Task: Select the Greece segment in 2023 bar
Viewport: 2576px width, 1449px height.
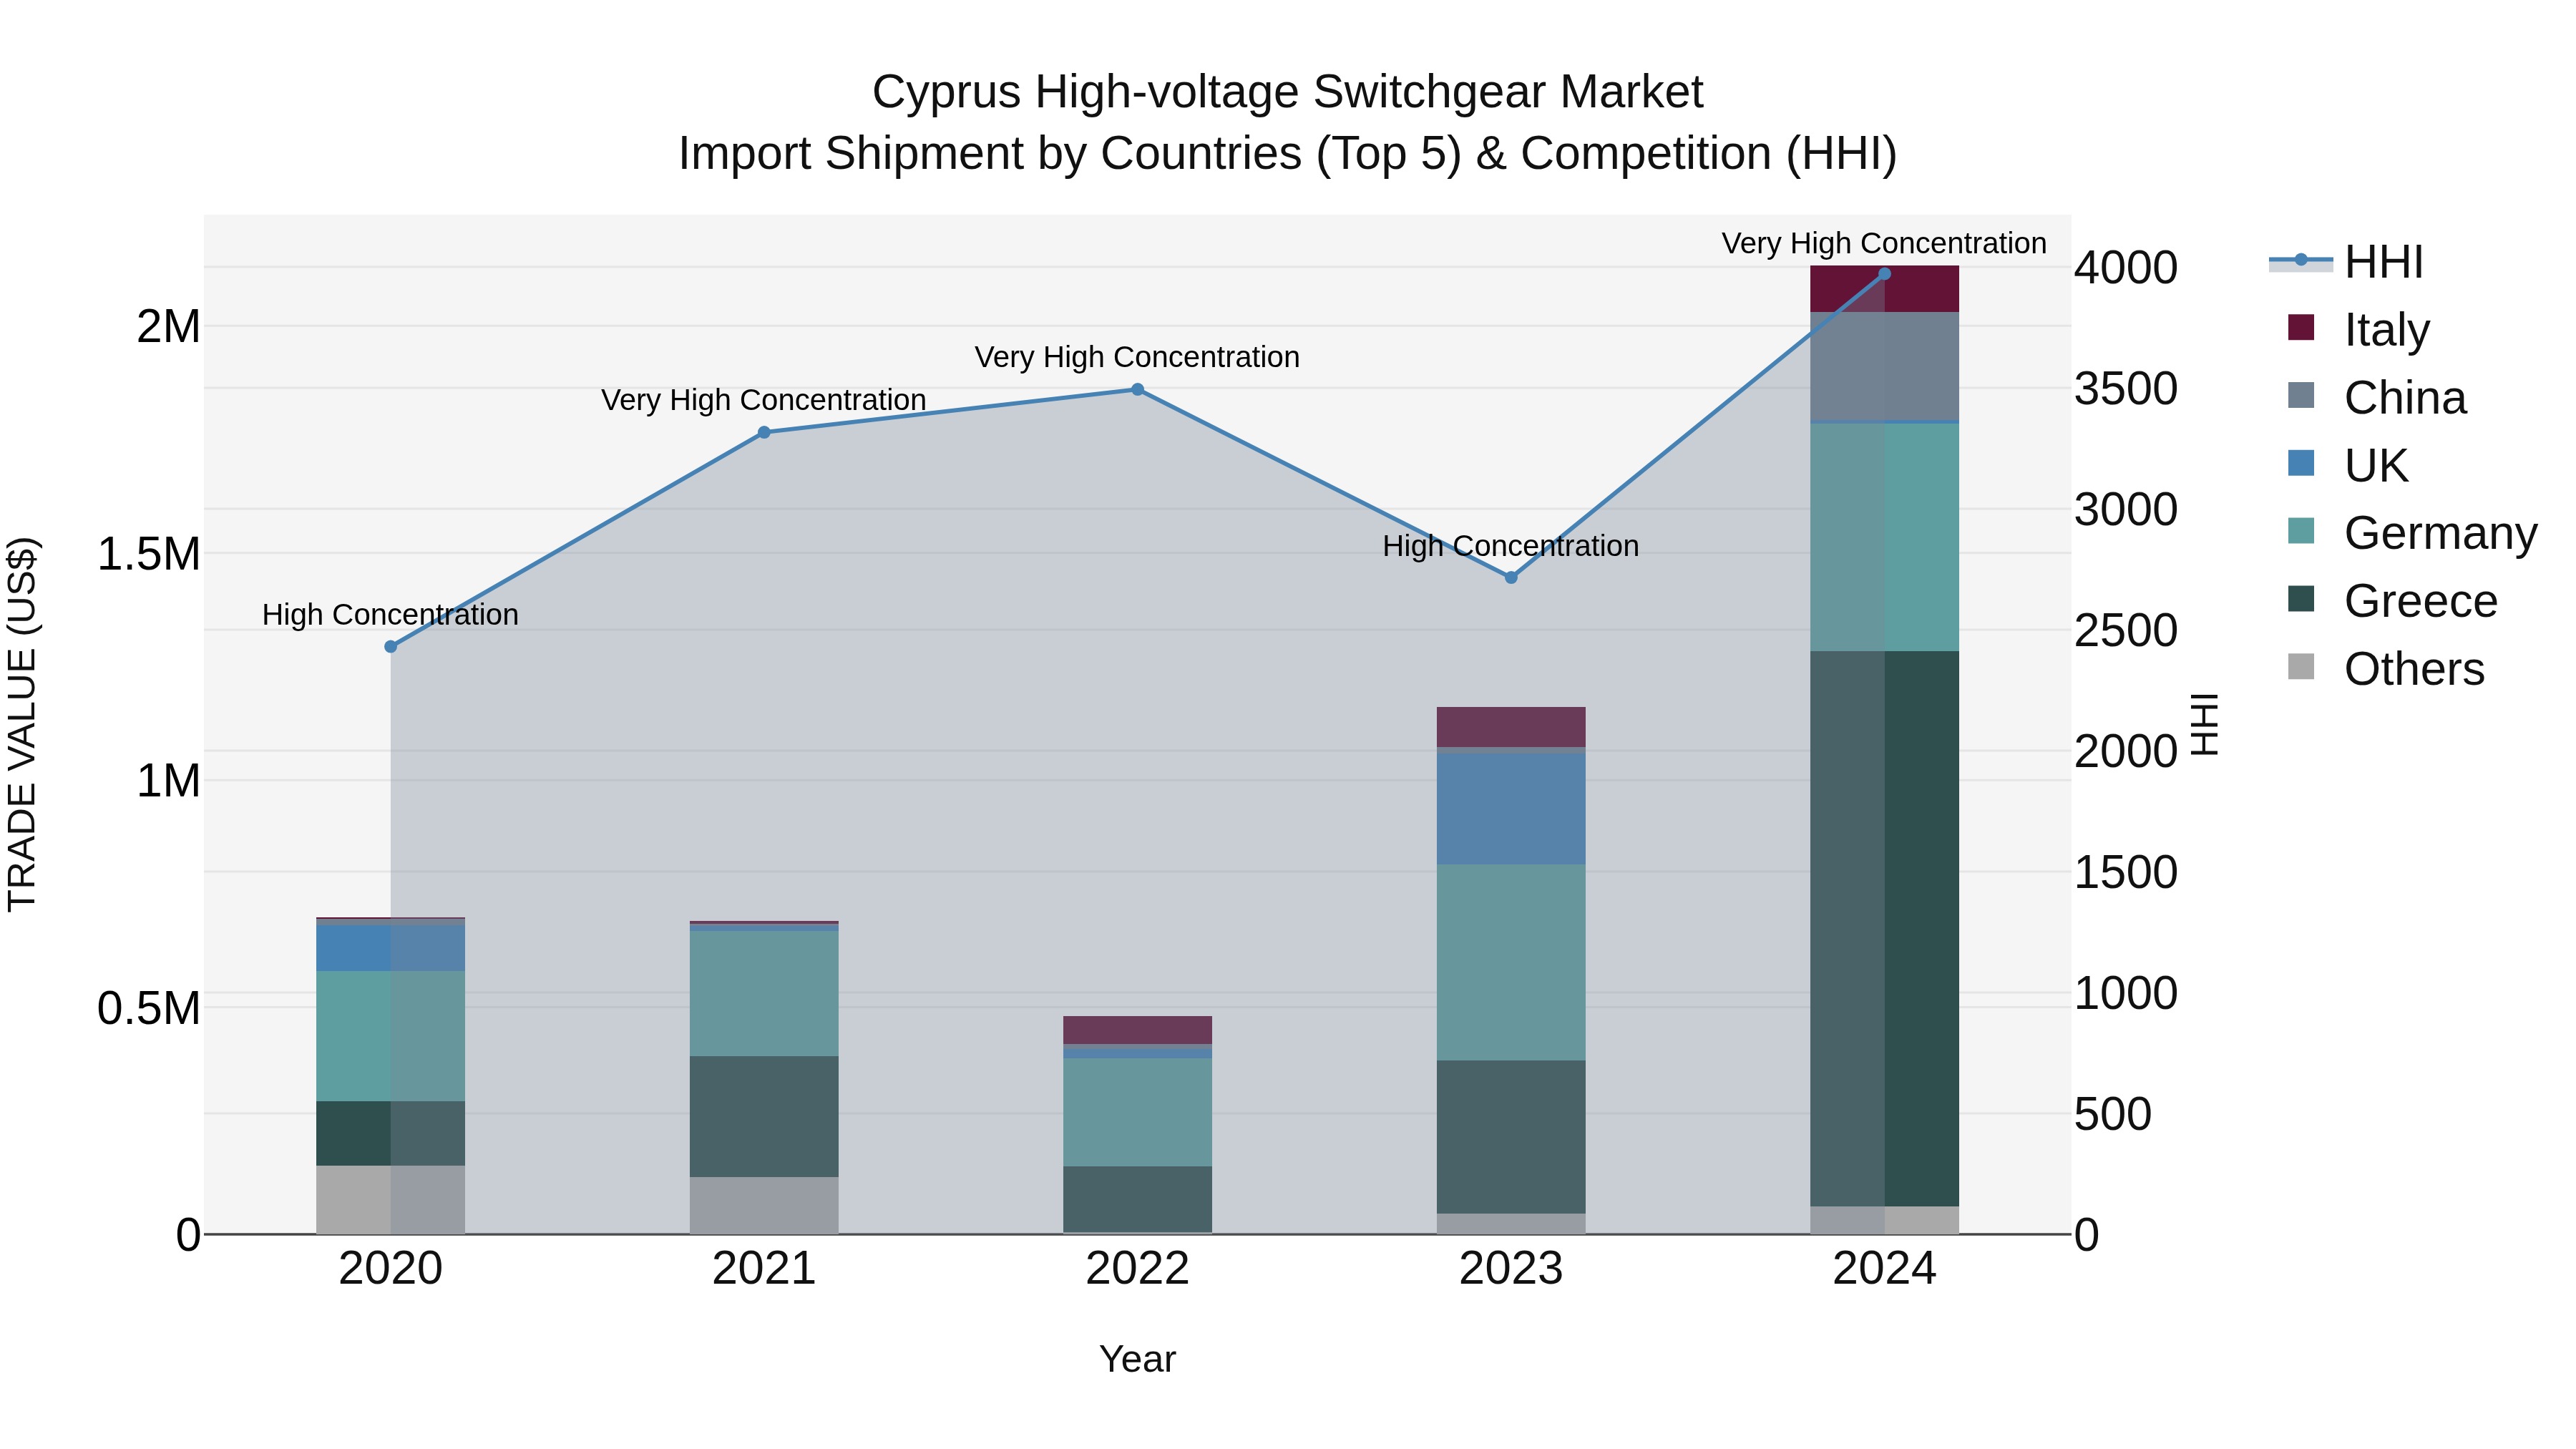Action: click(x=1511, y=1137)
